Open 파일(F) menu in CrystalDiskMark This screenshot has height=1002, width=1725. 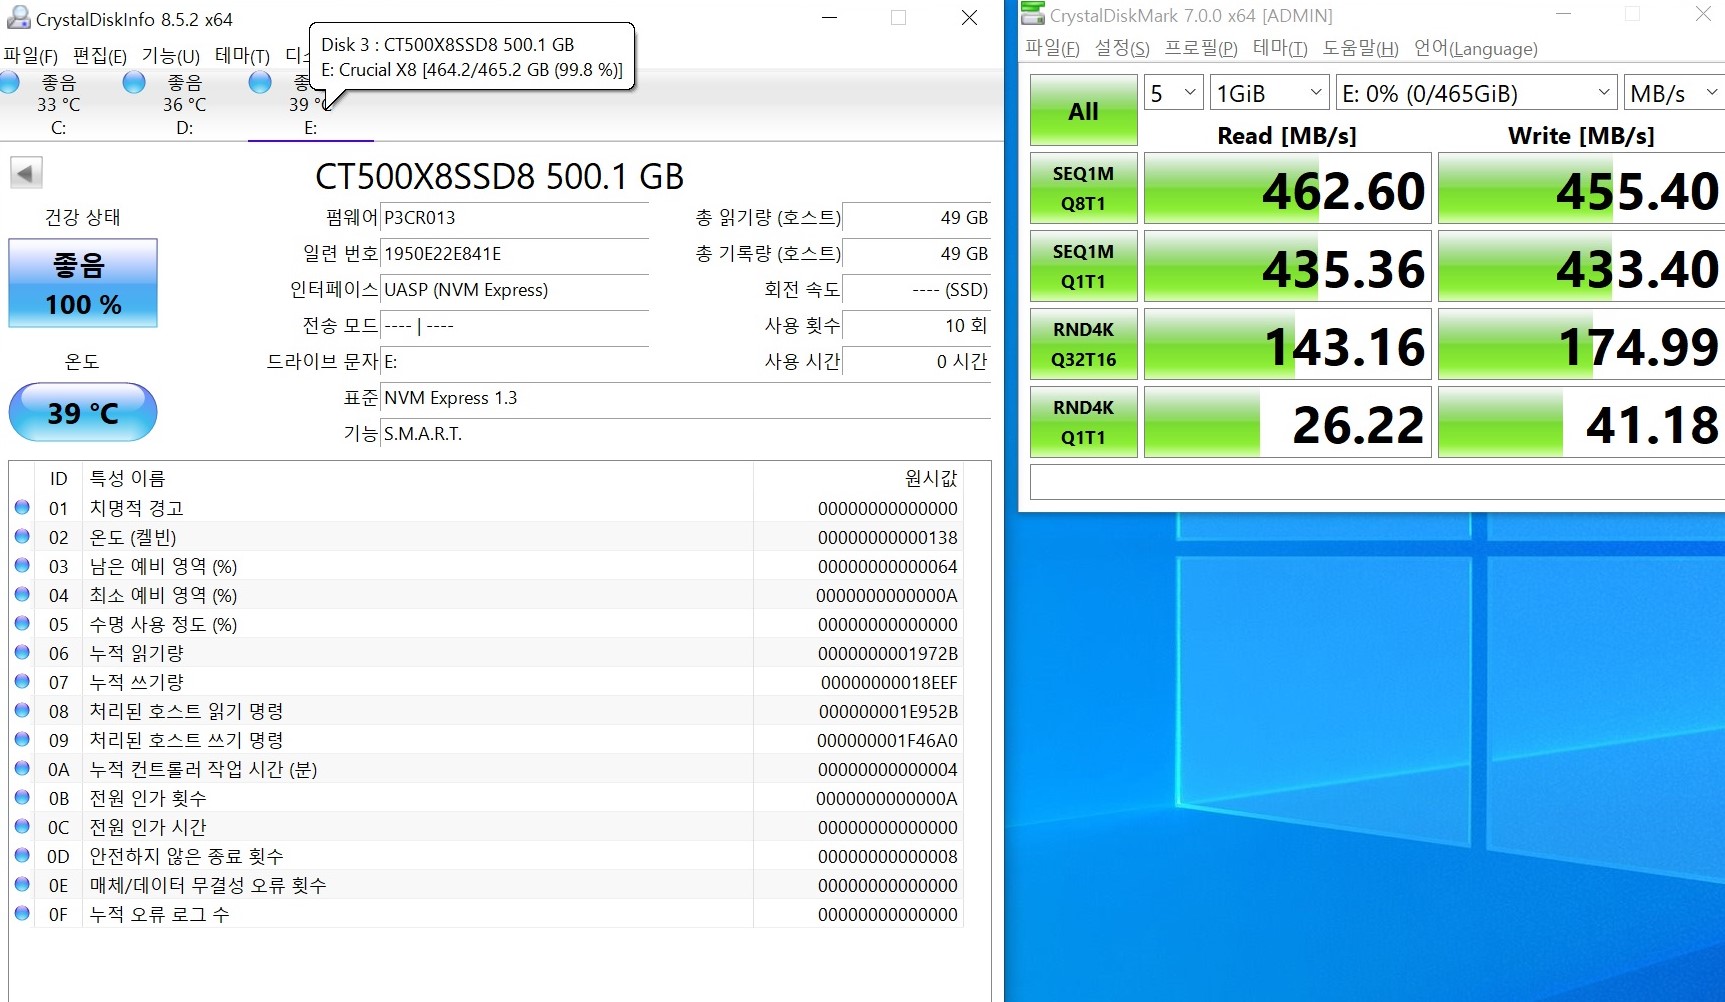[1052, 48]
